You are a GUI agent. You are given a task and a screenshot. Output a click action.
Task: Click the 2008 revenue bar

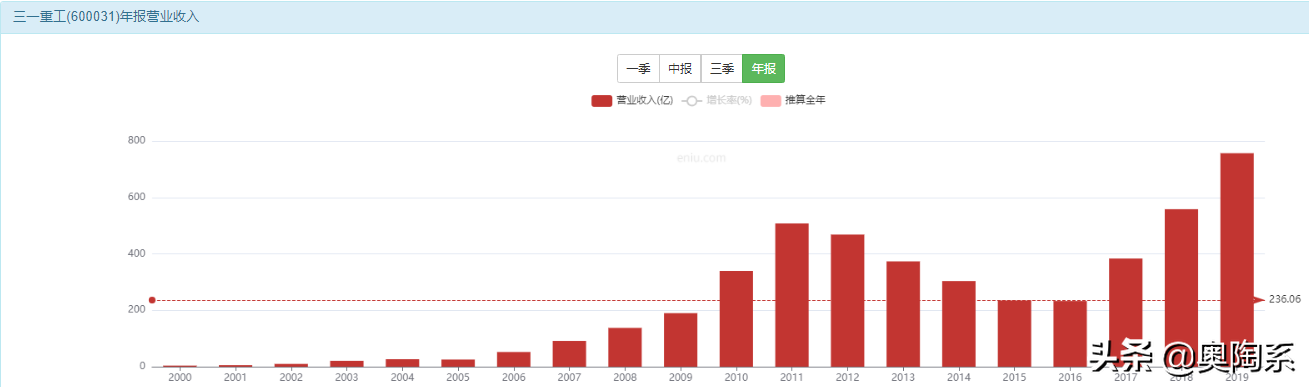(x=625, y=347)
